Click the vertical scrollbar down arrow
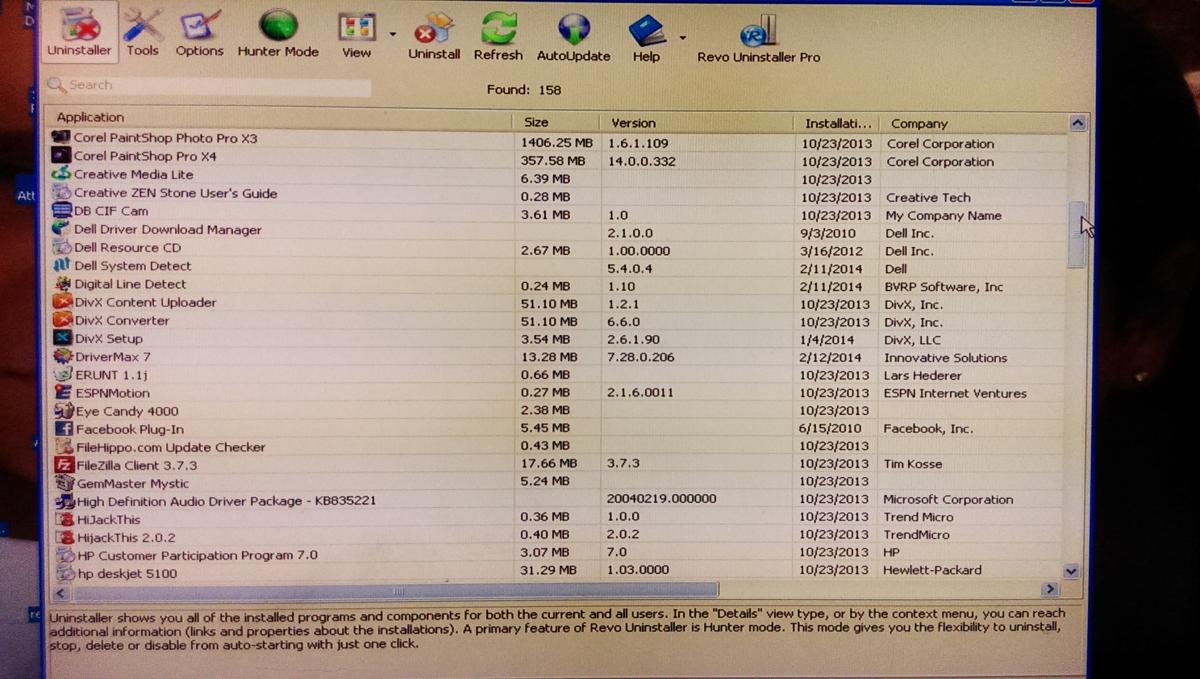Viewport: 1200px width, 679px height. point(1071,571)
